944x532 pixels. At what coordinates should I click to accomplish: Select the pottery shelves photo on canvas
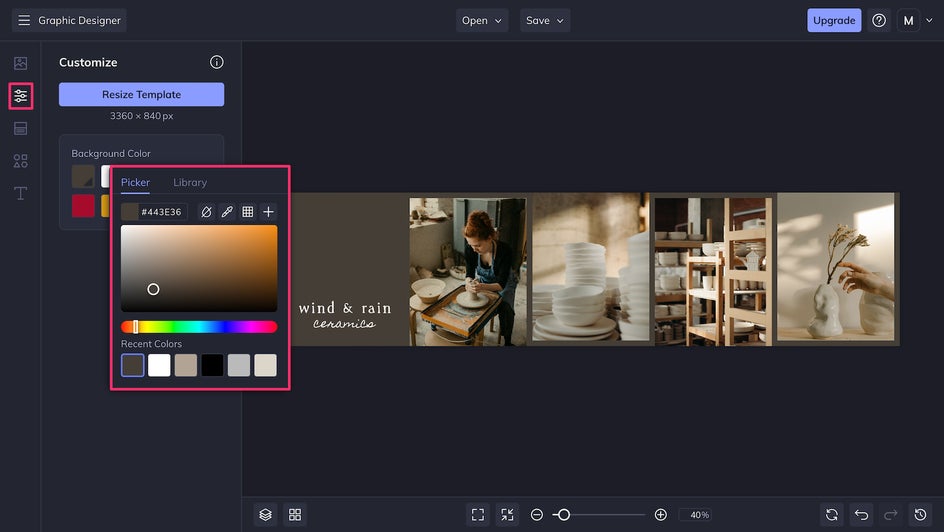[x=713, y=271]
